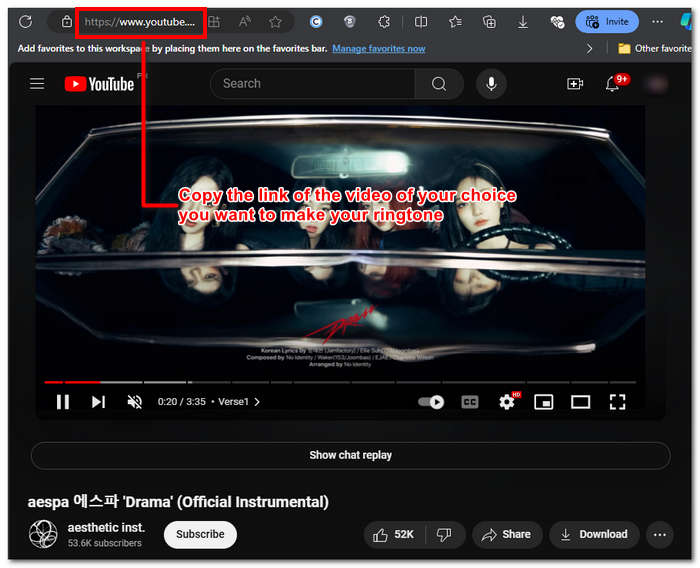Screen dimensions: 700x568
Task: Click the 0:20 / 3:35 time display
Action: pos(182,402)
